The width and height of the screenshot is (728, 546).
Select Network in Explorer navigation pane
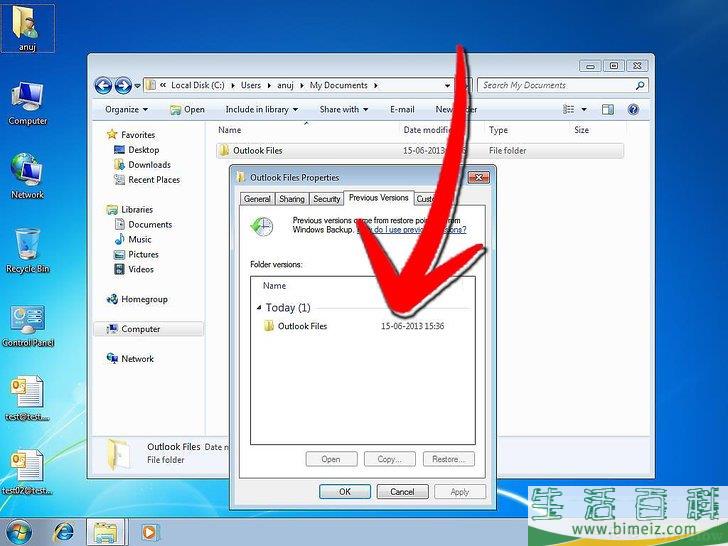[130, 358]
